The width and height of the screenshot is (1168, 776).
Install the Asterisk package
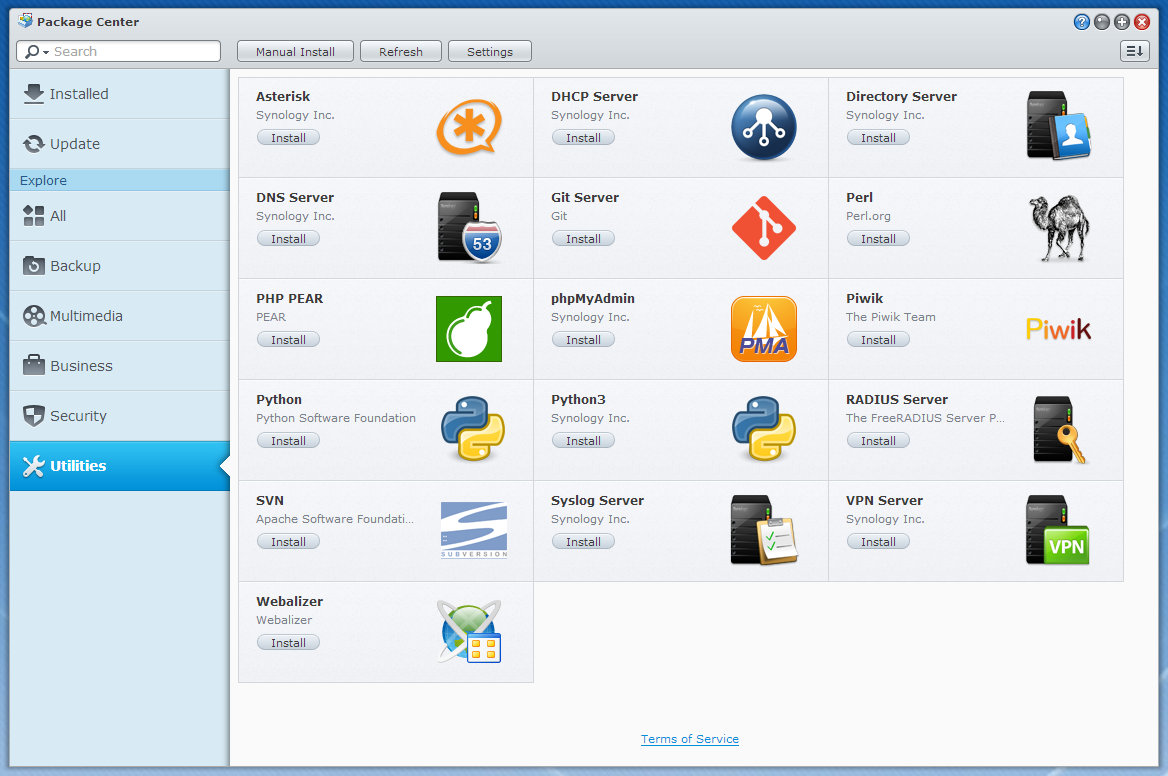pyautogui.click(x=288, y=138)
